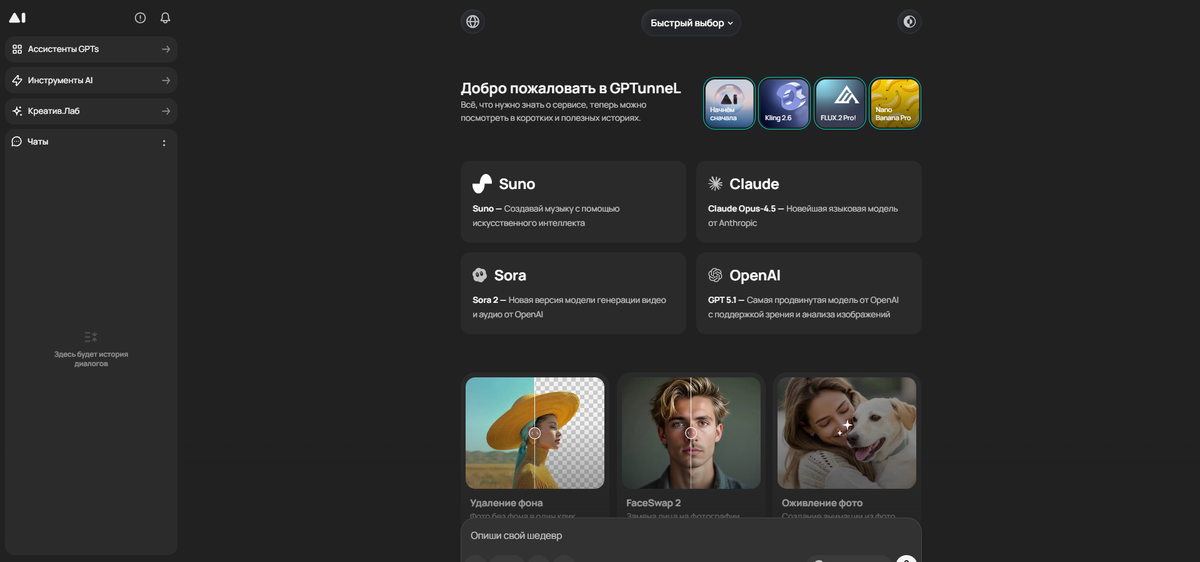Image resolution: width=1200 pixels, height=562 pixels.
Task: Click comparison handle on Удаление фона image
Action: click(x=535, y=433)
